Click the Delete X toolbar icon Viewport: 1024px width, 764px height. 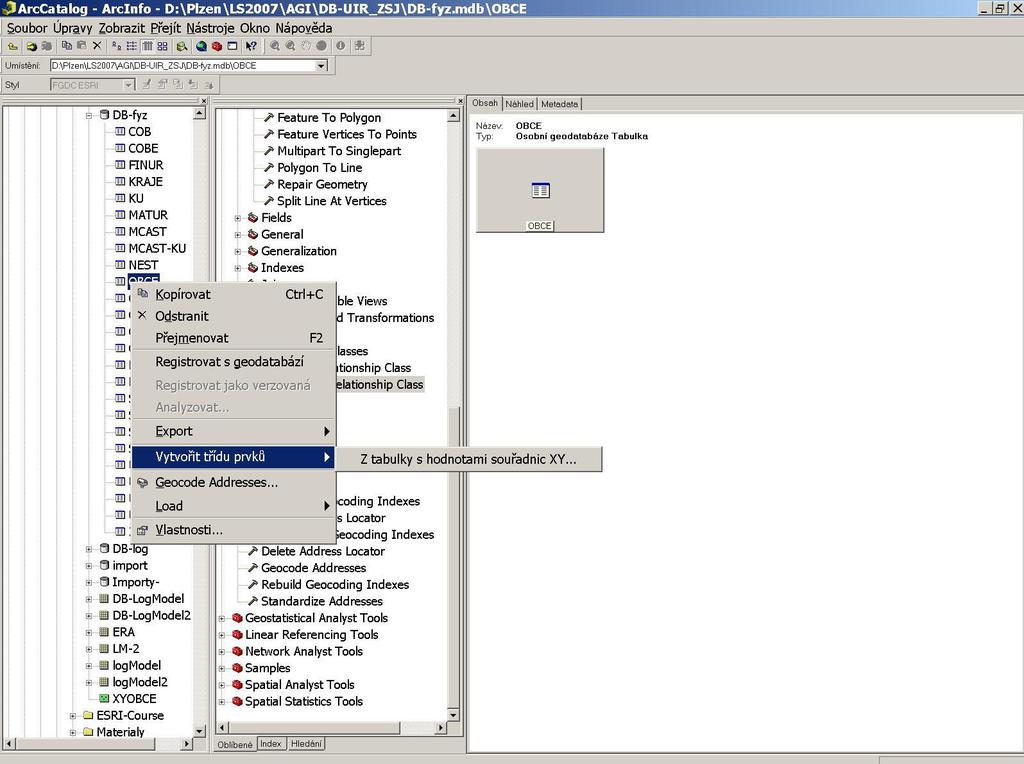[x=97, y=46]
